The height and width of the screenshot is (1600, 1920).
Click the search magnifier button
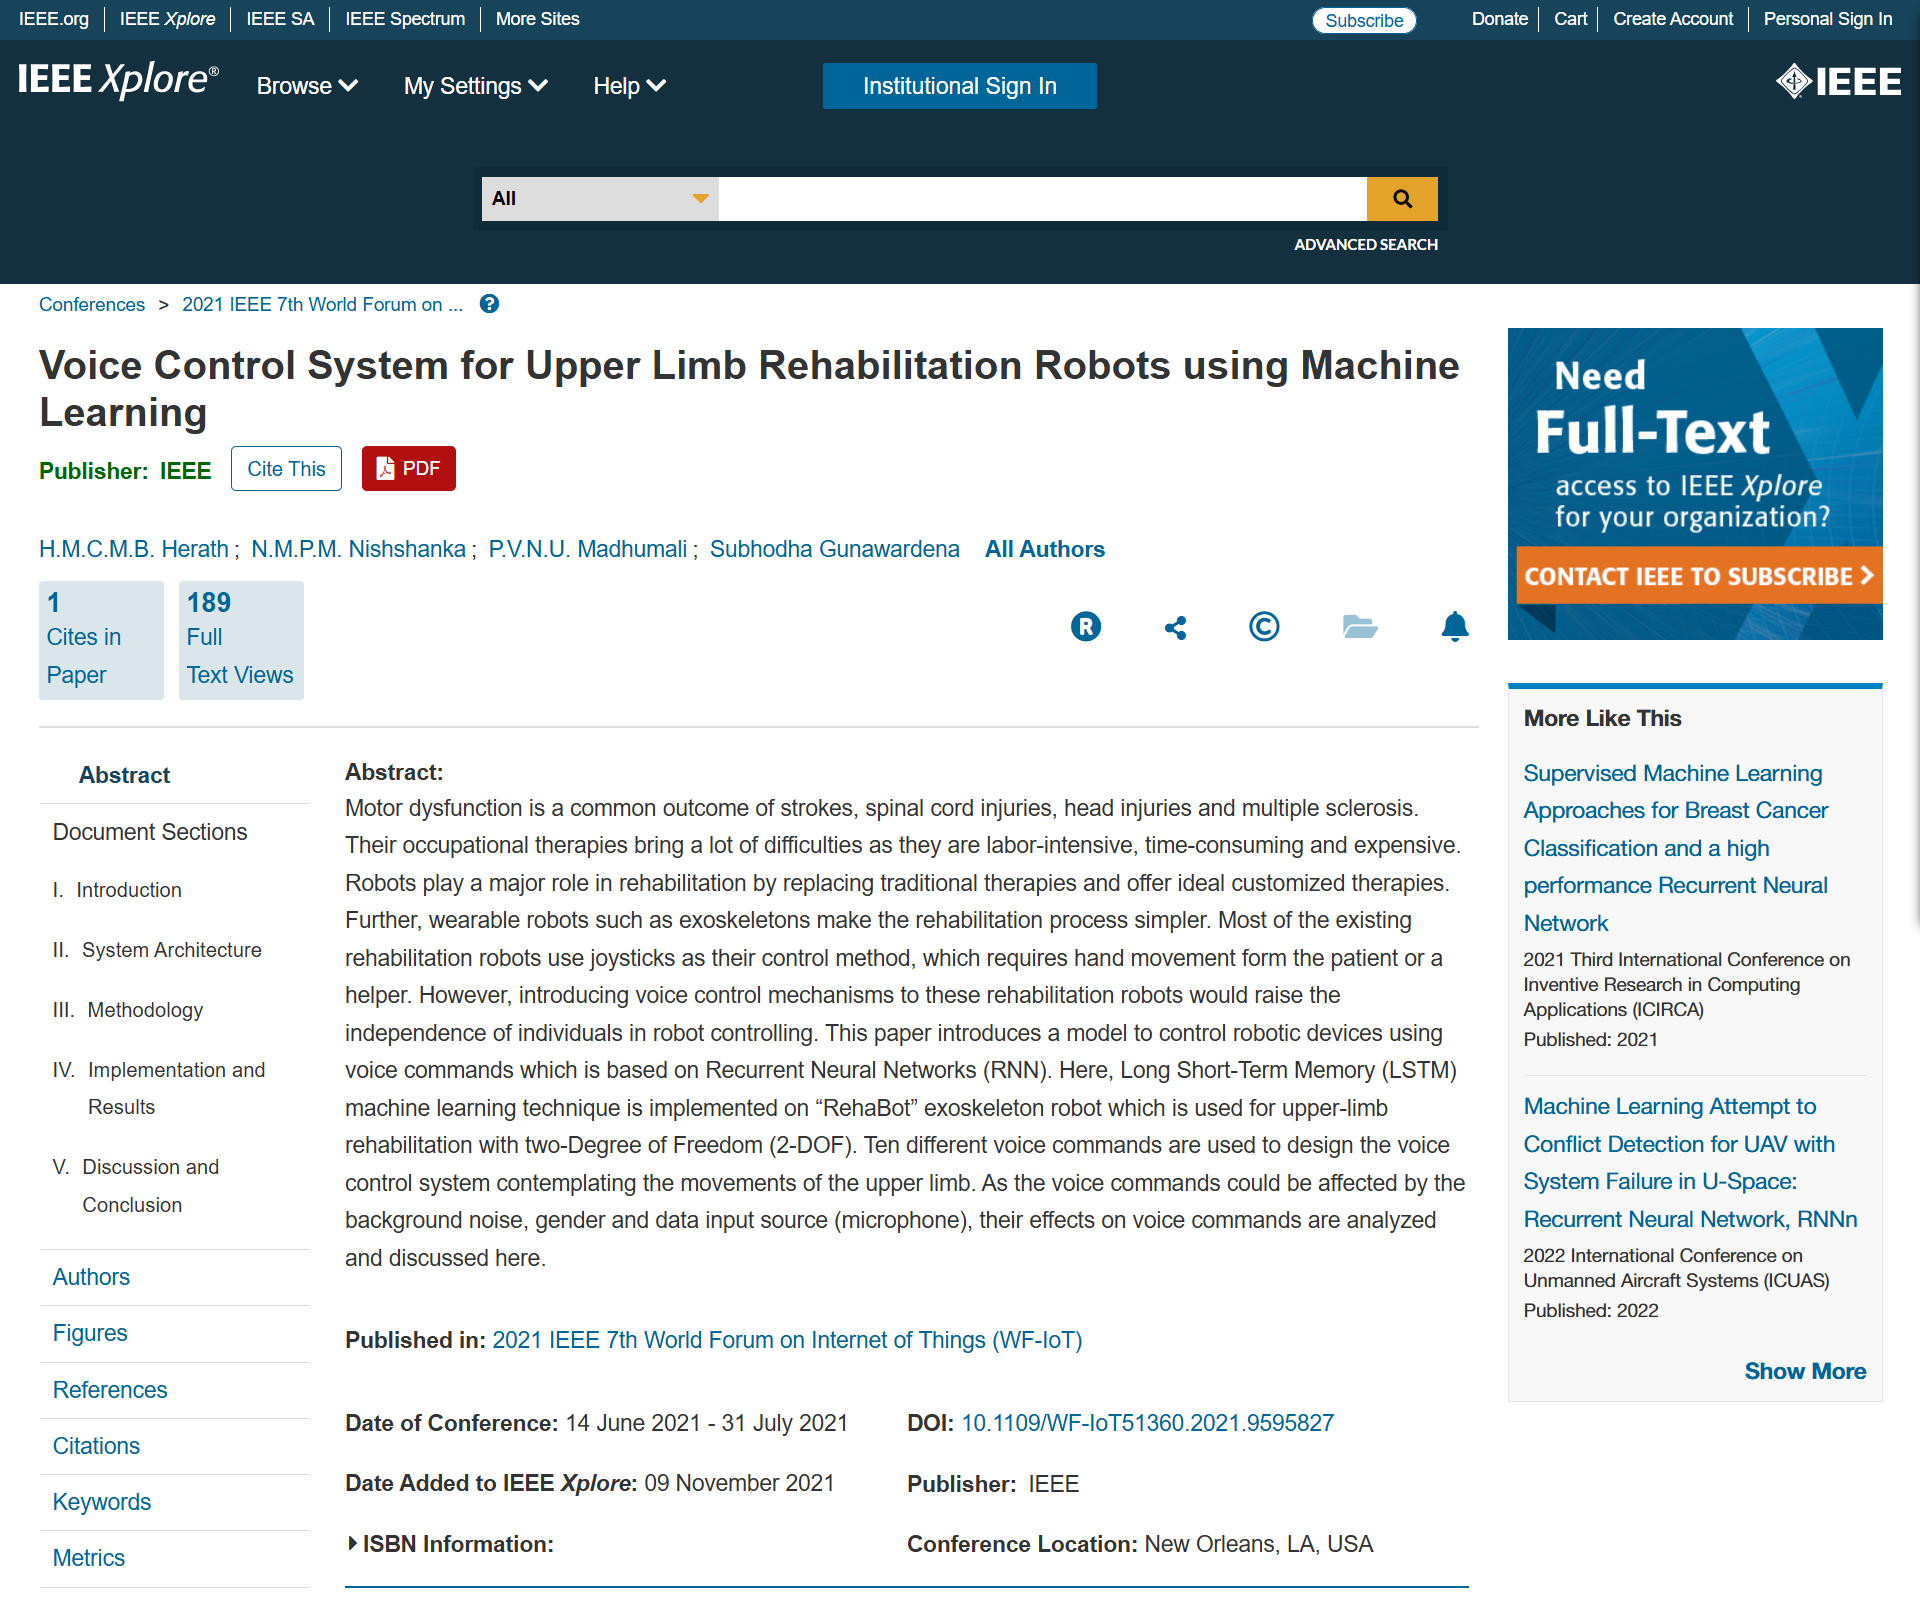[x=1402, y=199]
